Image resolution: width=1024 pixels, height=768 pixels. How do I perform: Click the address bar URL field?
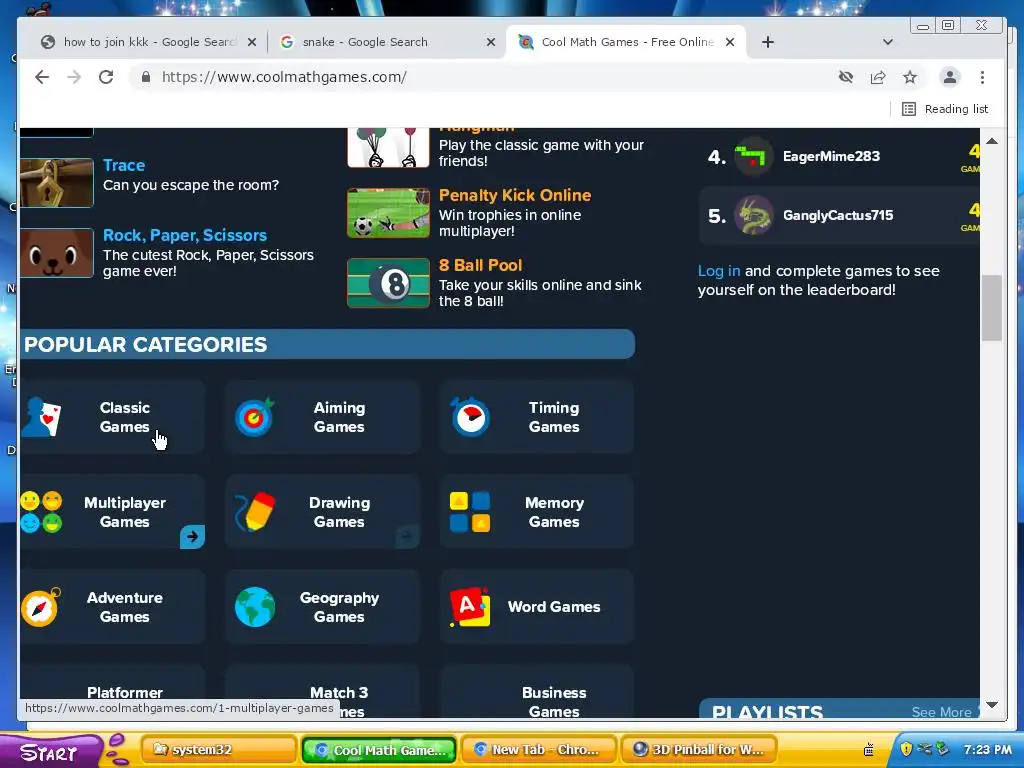[483, 77]
